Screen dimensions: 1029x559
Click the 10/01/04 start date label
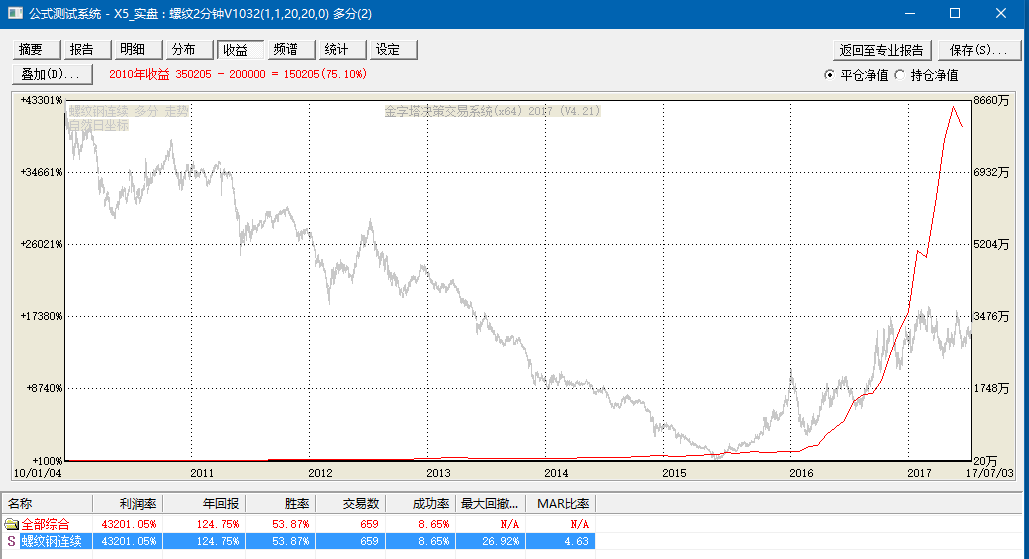coord(37,473)
